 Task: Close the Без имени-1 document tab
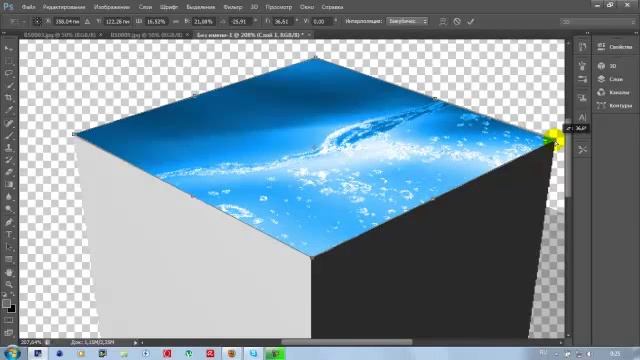pyautogui.click(x=309, y=35)
